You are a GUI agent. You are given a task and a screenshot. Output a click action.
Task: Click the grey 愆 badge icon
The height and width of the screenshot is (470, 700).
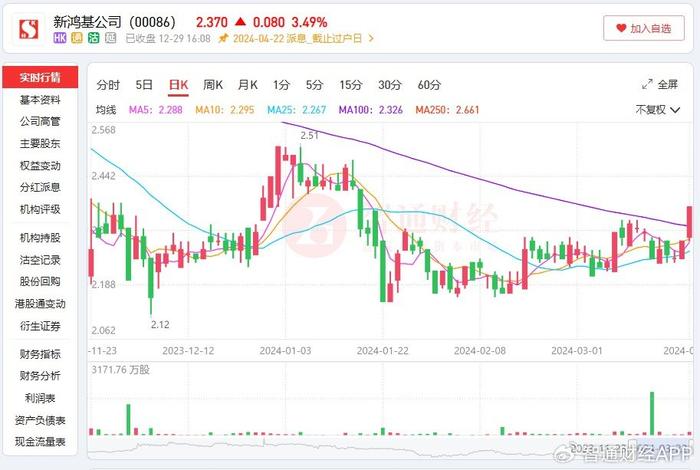coord(111,38)
